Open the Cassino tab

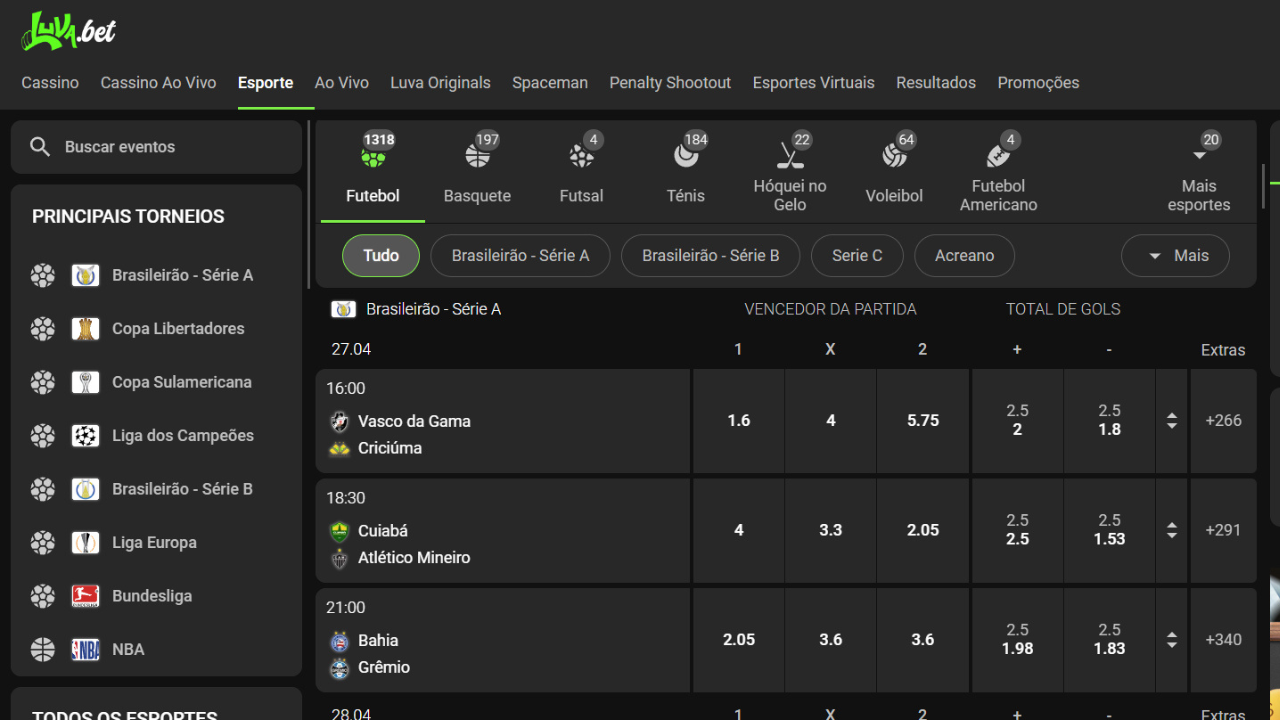(50, 83)
